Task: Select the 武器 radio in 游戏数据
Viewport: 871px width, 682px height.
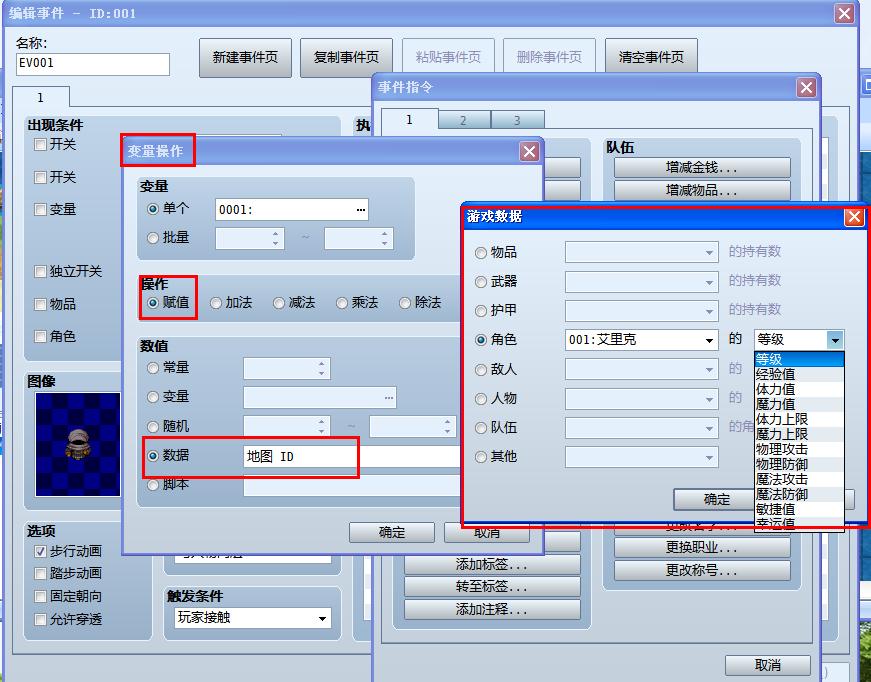Action: [481, 282]
